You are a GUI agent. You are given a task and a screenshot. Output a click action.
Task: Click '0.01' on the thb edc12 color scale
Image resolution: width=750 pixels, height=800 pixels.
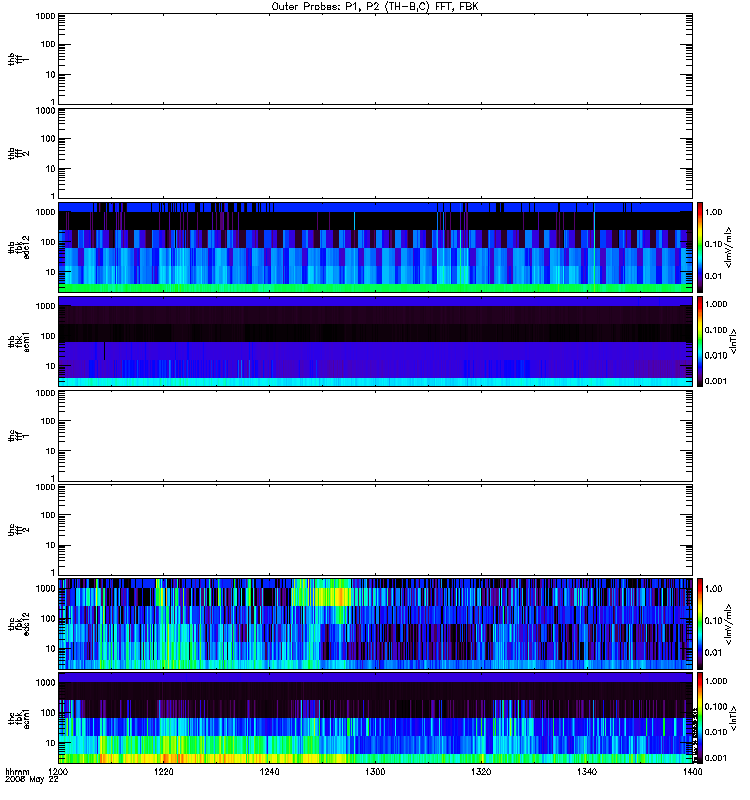[x=713, y=276]
